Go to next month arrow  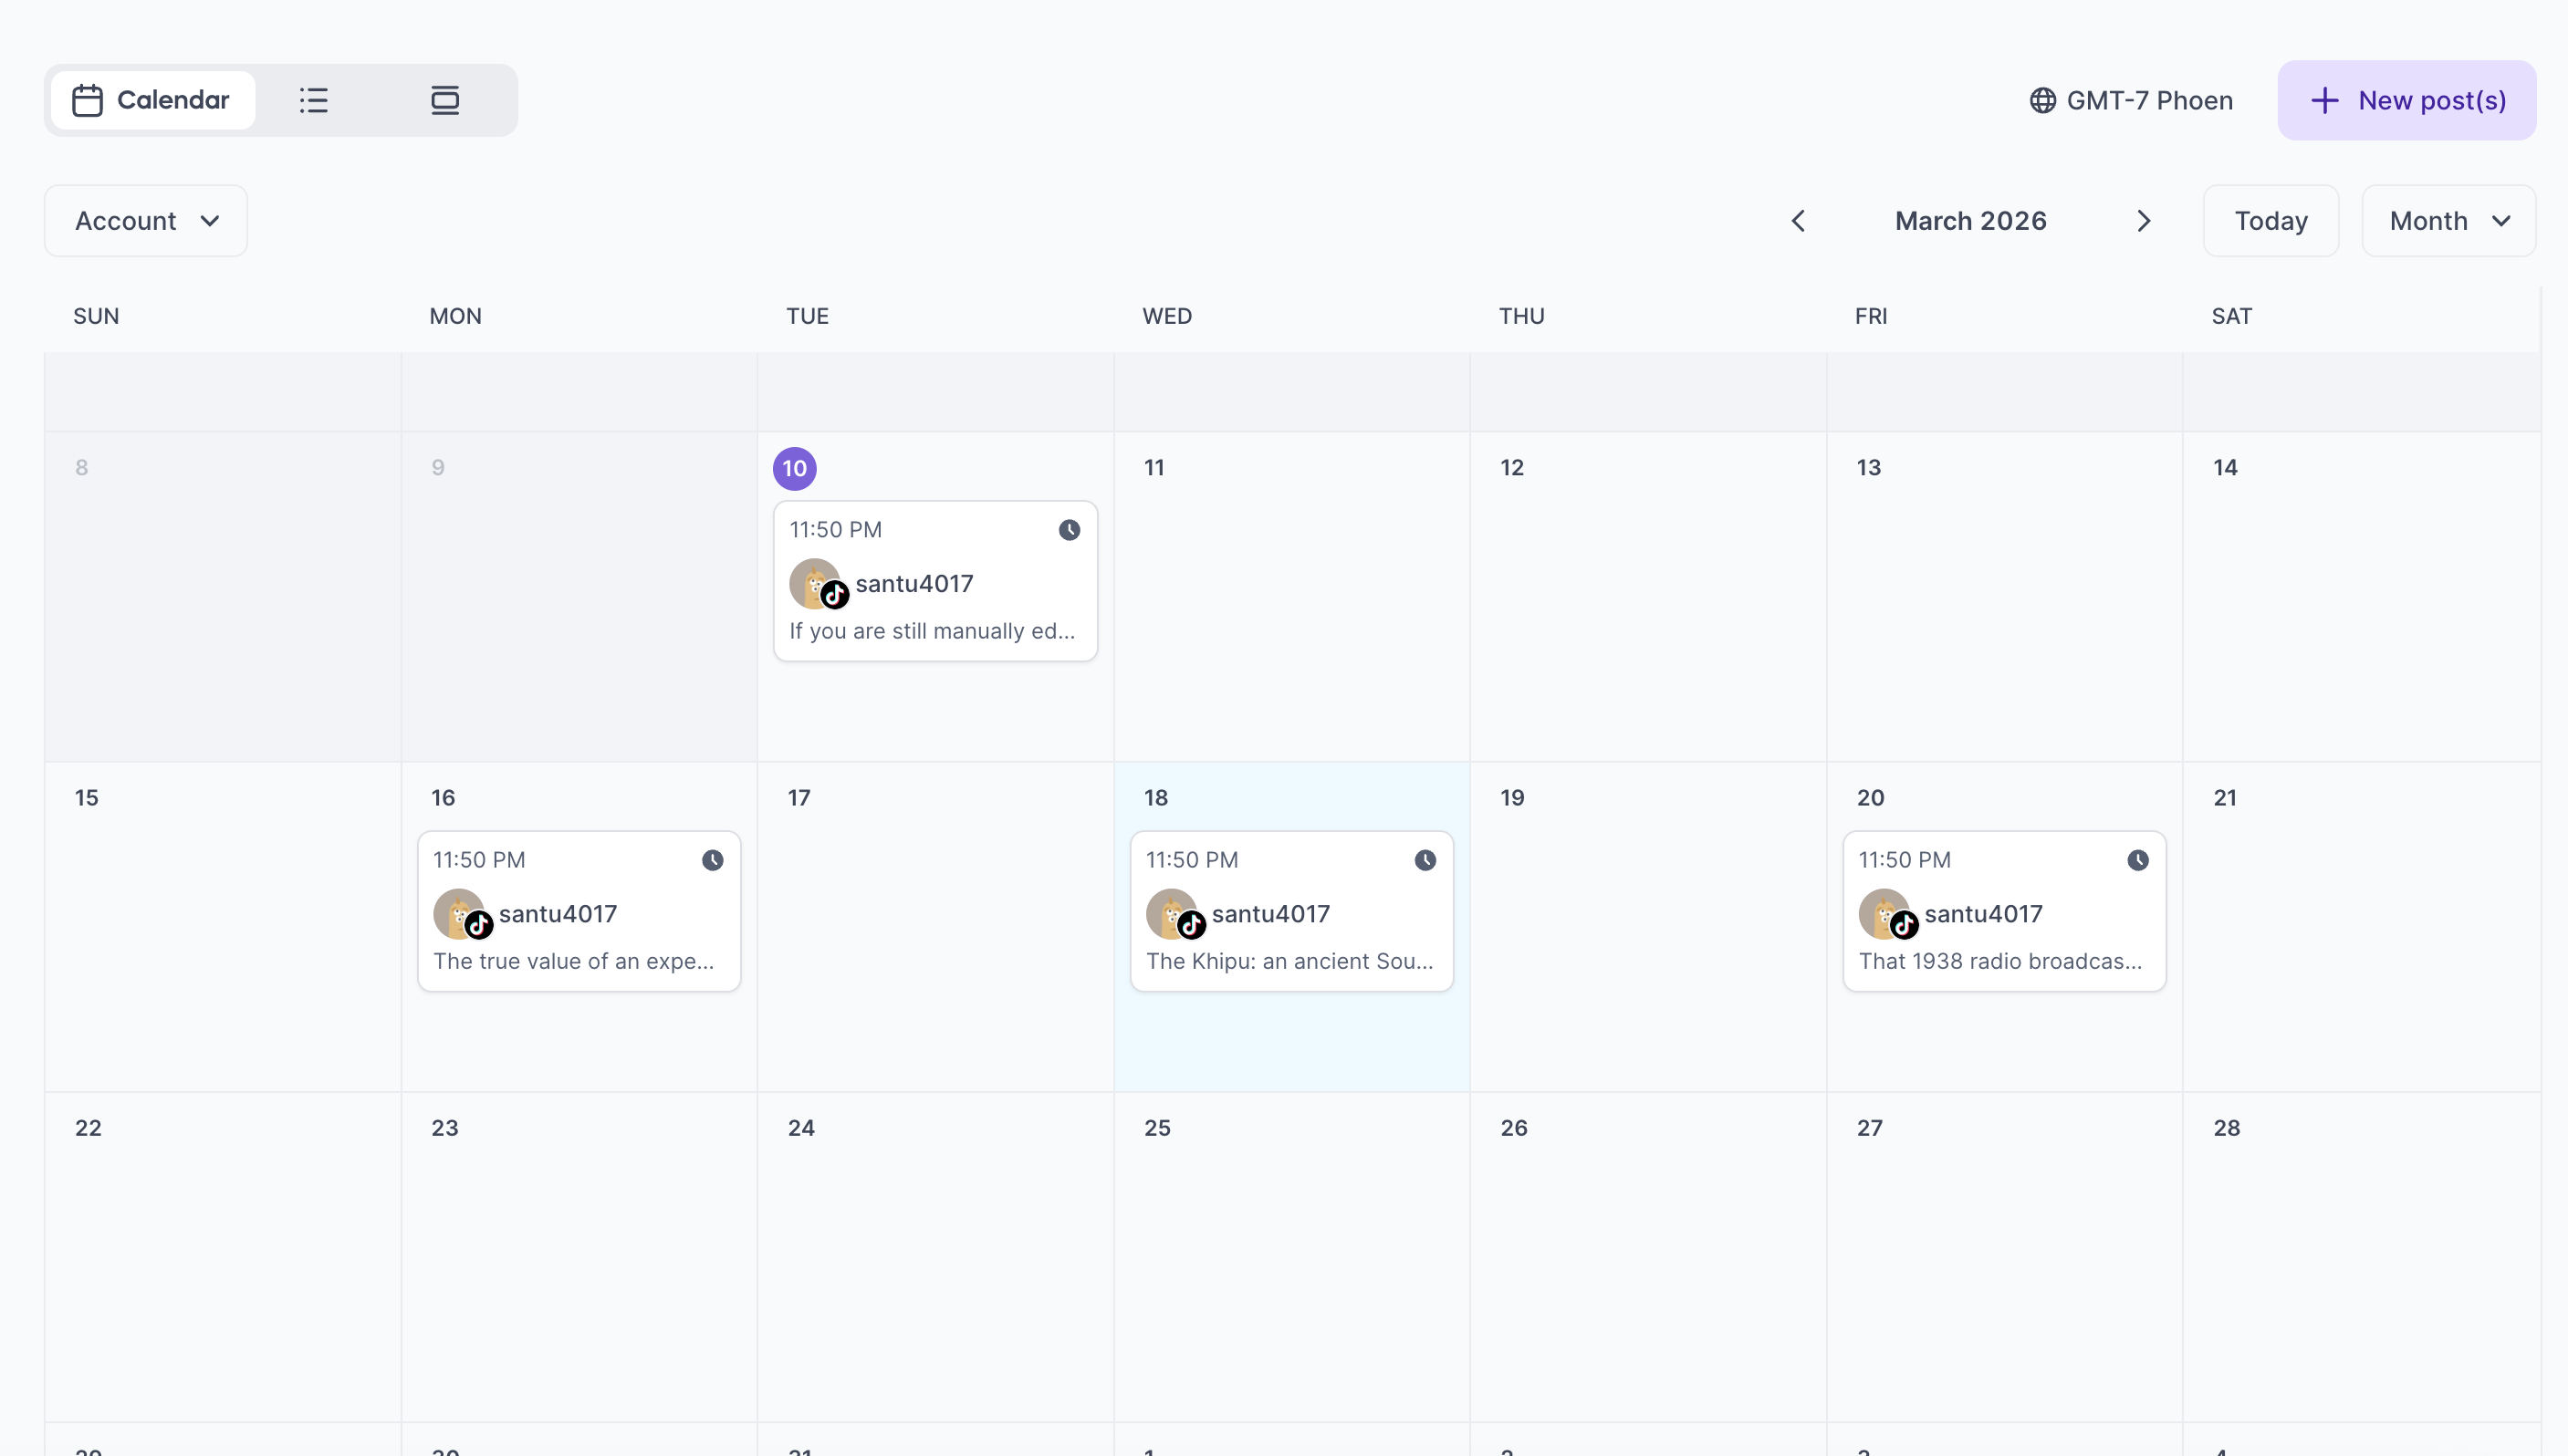click(2143, 221)
